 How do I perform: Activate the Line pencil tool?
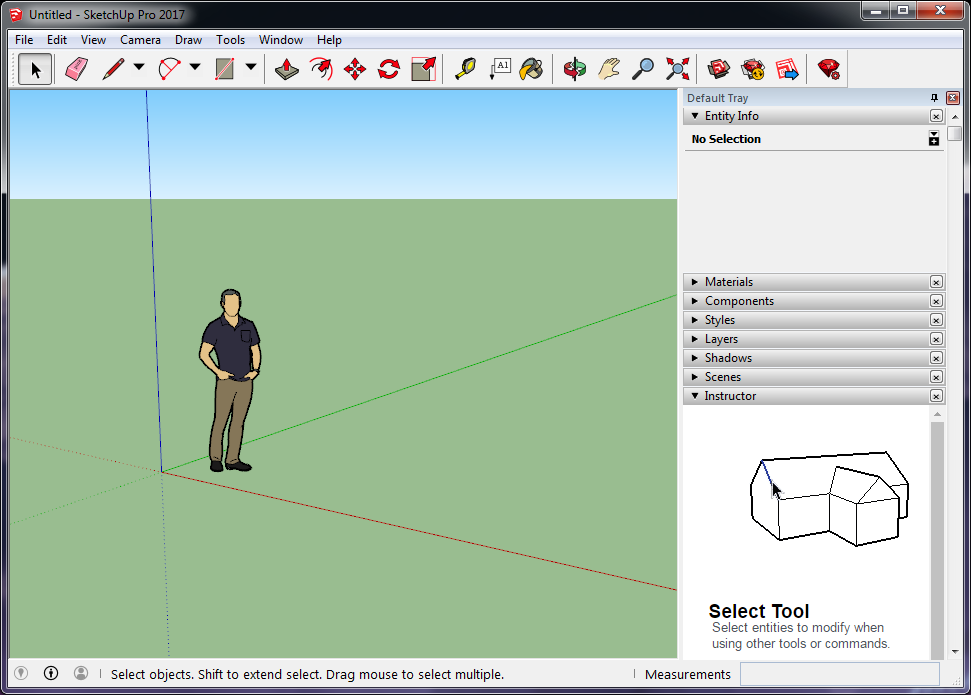coord(113,69)
